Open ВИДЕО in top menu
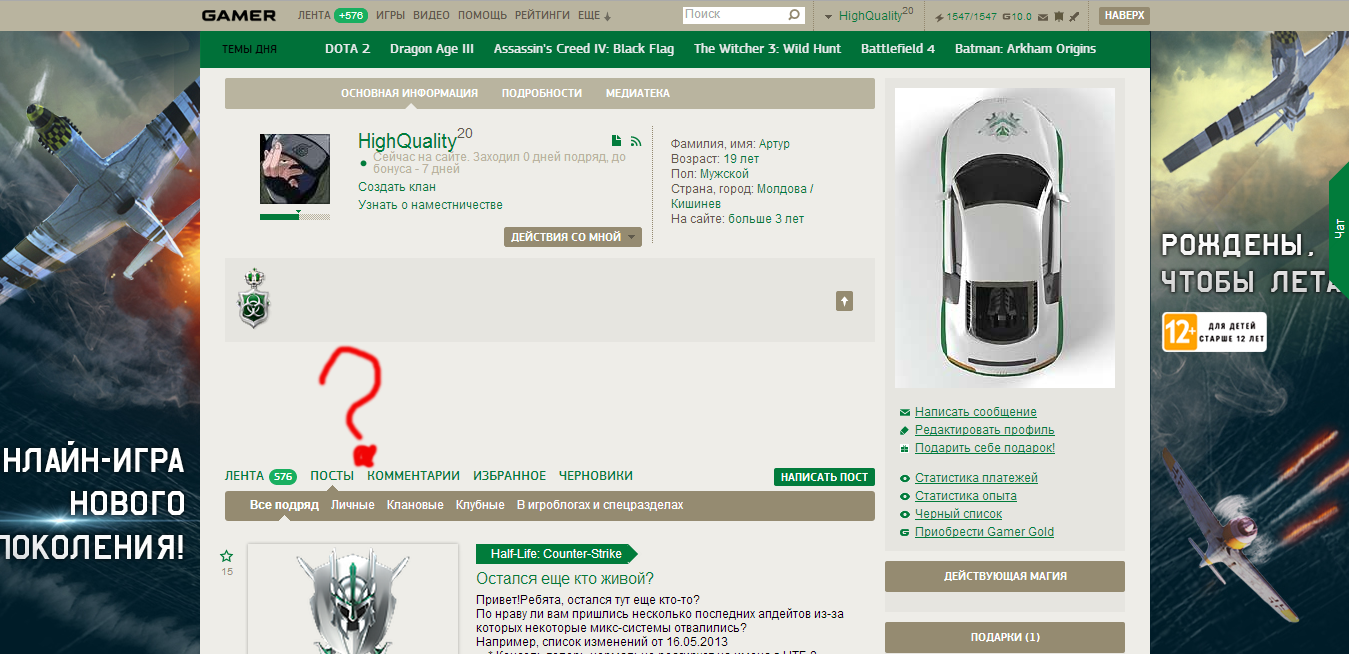 pos(431,16)
